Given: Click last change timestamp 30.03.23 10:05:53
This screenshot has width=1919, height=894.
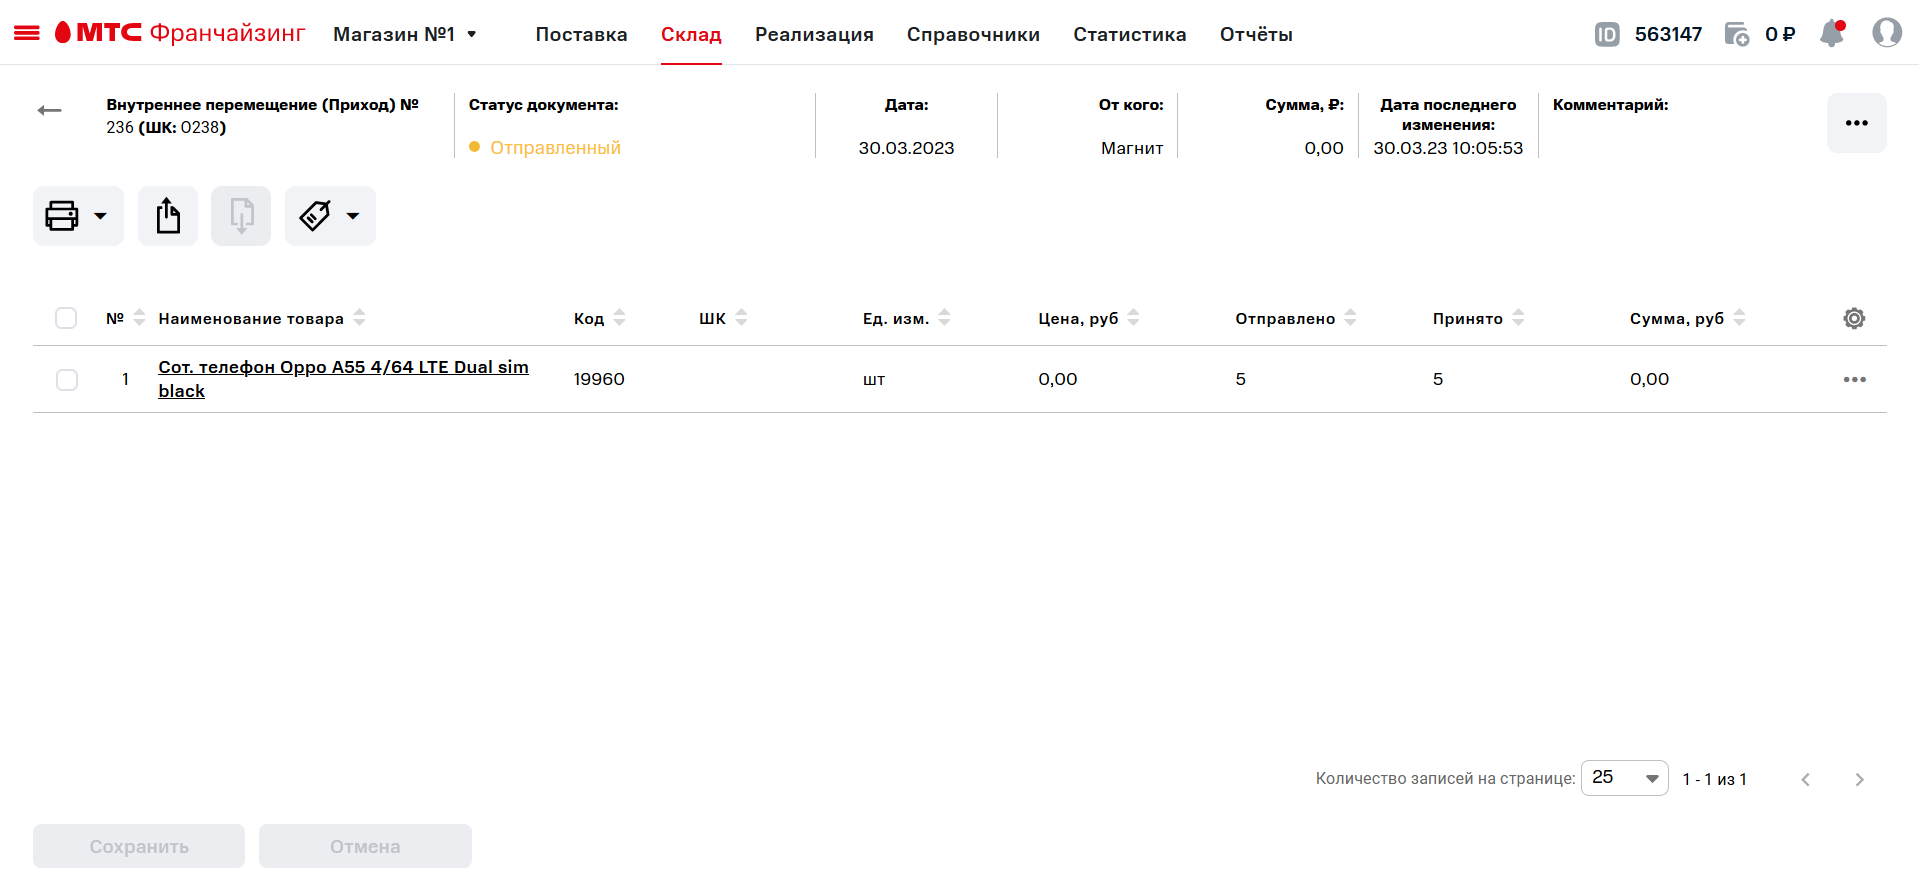Looking at the screenshot, I should [x=1448, y=148].
